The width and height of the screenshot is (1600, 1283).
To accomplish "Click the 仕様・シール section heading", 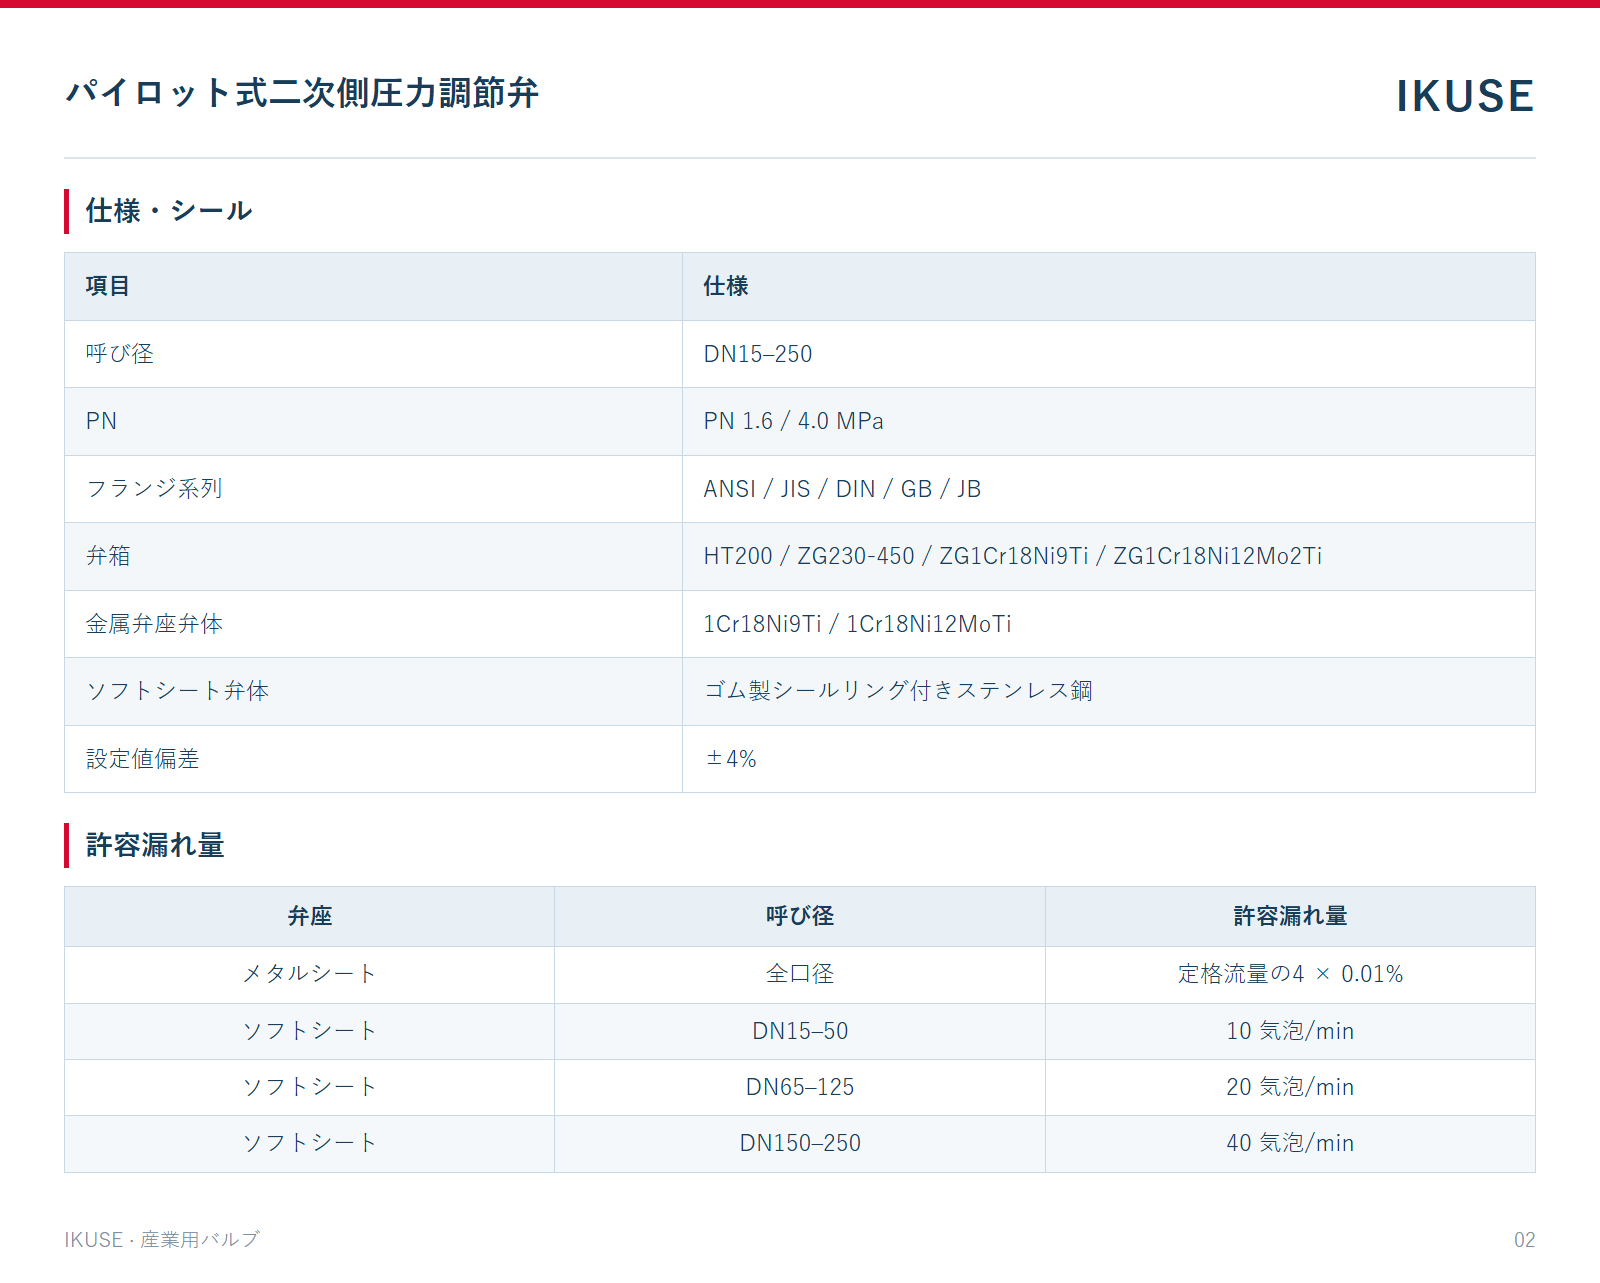I will (169, 211).
